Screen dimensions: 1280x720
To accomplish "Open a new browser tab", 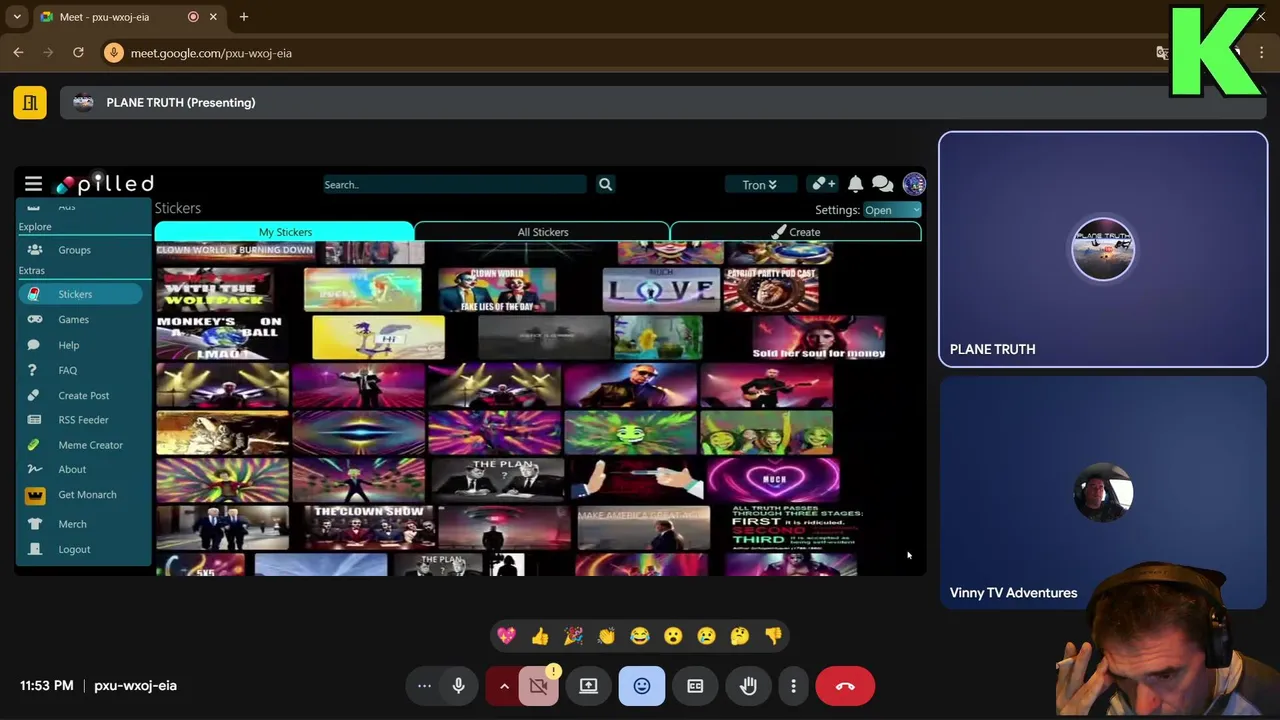I will pyautogui.click(x=243, y=17).
